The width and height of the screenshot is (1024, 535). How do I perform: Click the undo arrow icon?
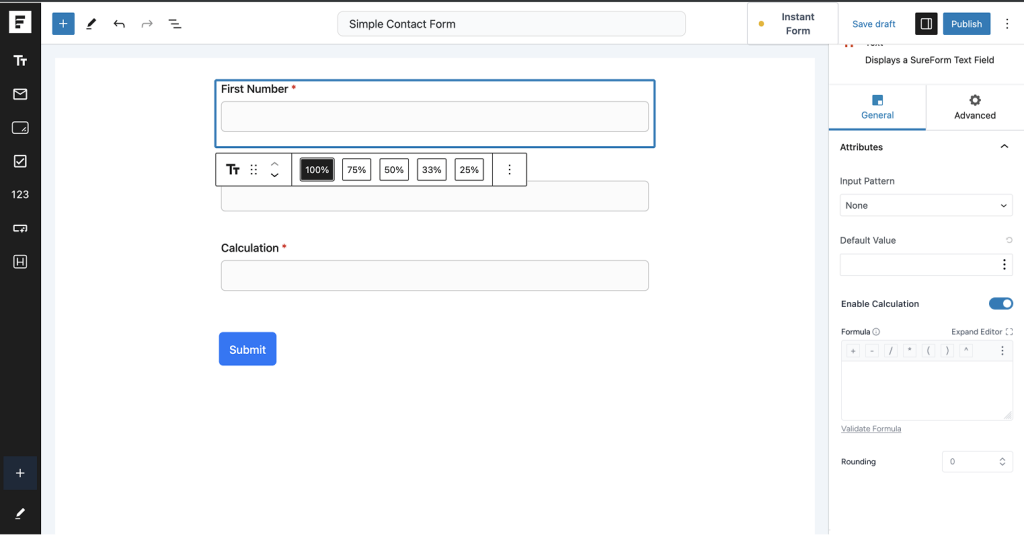point(119,24)
